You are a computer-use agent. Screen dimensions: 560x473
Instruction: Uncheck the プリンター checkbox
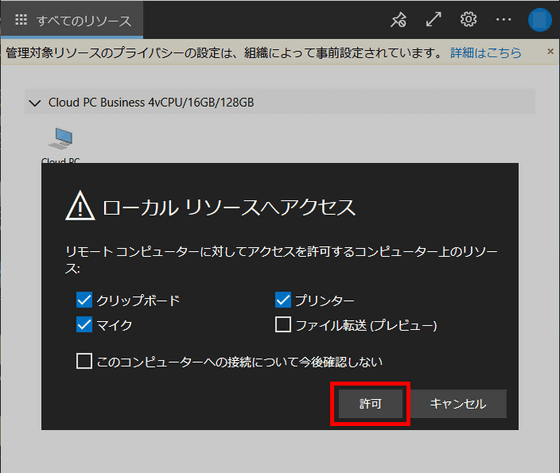click(x=283, y=300)
